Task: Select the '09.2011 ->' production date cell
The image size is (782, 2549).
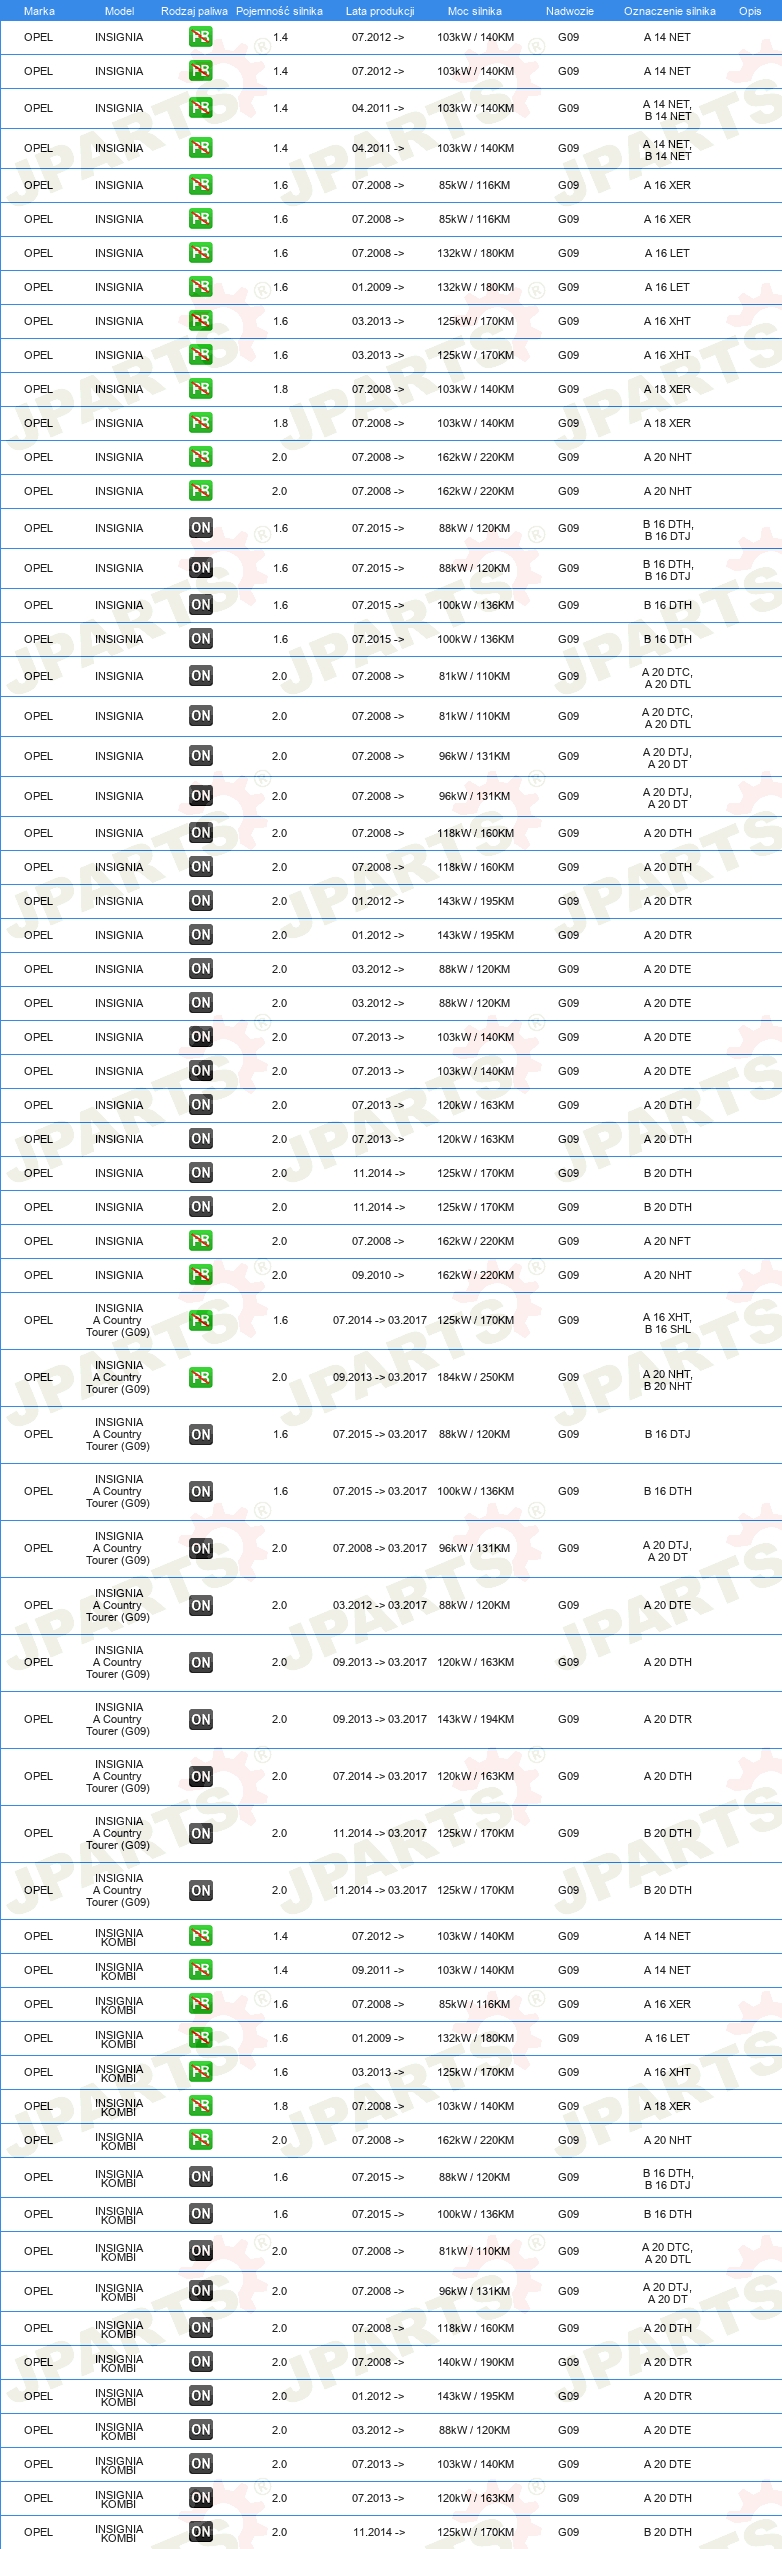Action: click(x=378, y=1970)
